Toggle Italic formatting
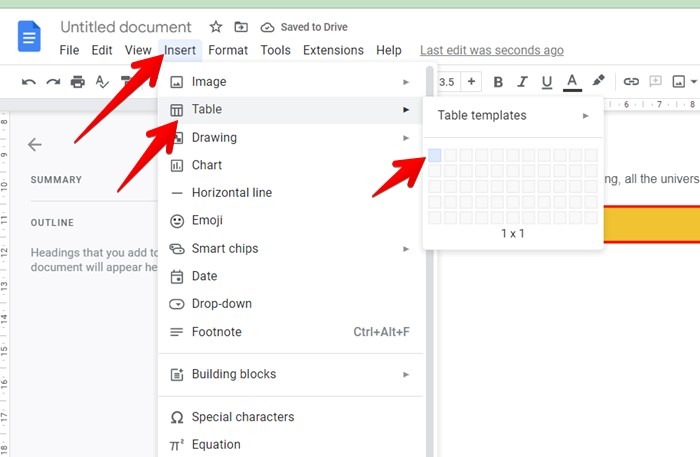Image resolution: width=700 pixels, height=457 pixels. [522, 82]
